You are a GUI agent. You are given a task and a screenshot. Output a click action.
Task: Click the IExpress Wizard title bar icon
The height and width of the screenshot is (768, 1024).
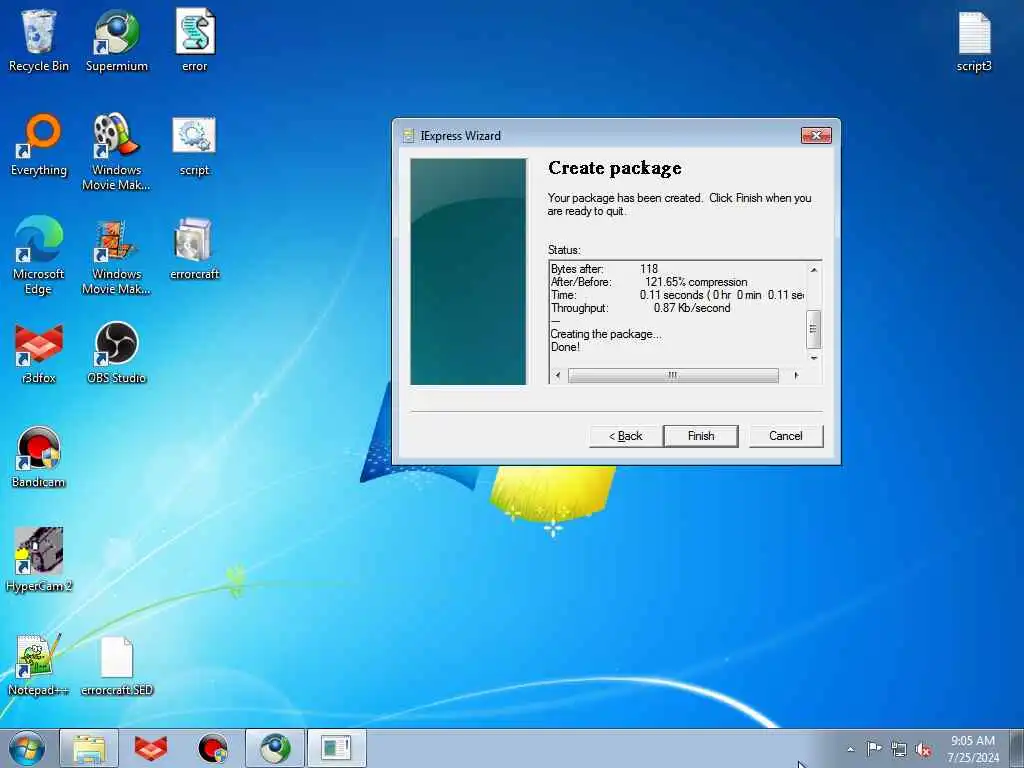click(409, 136)
